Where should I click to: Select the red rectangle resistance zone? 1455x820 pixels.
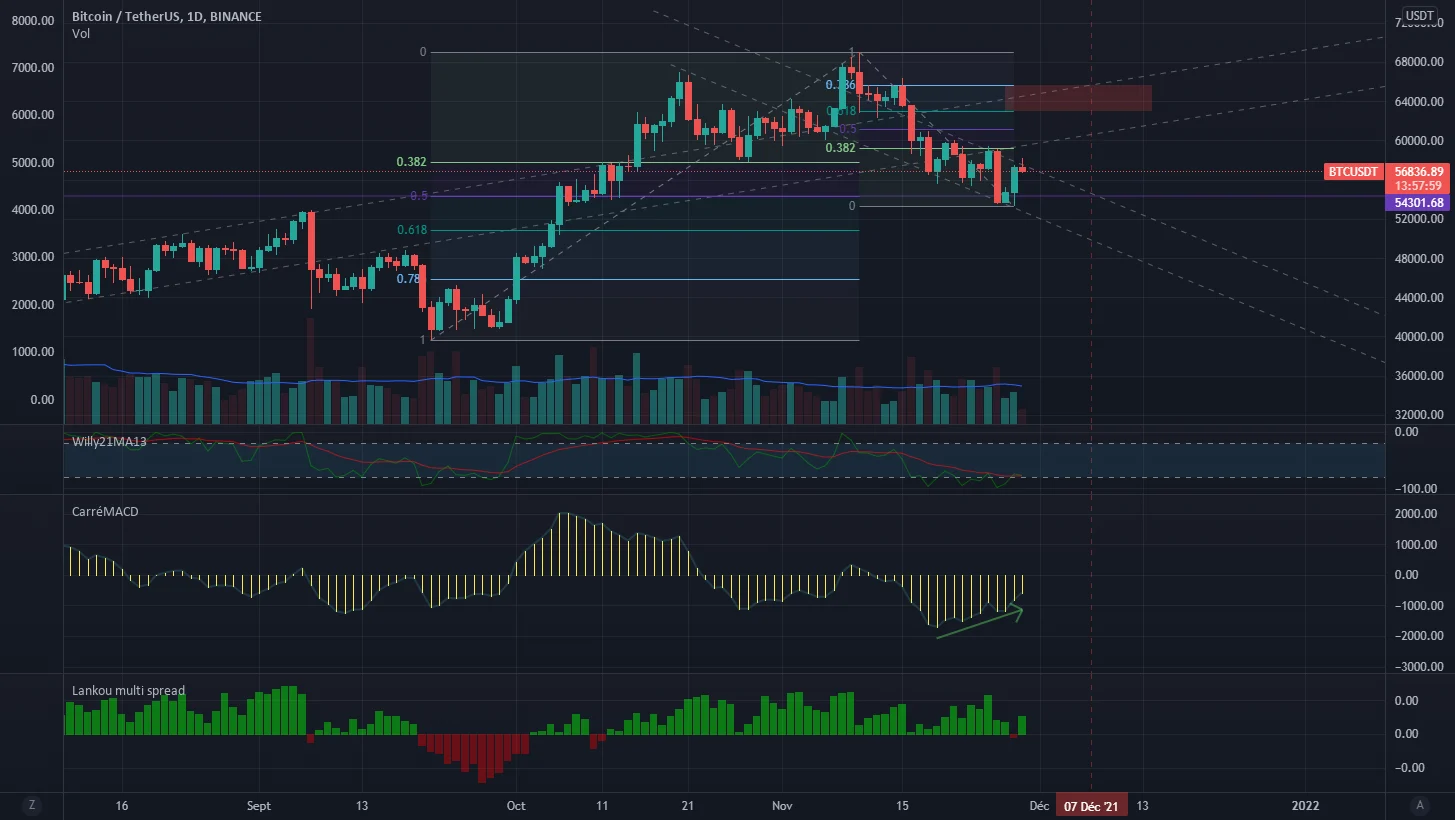click(1078, 98)
